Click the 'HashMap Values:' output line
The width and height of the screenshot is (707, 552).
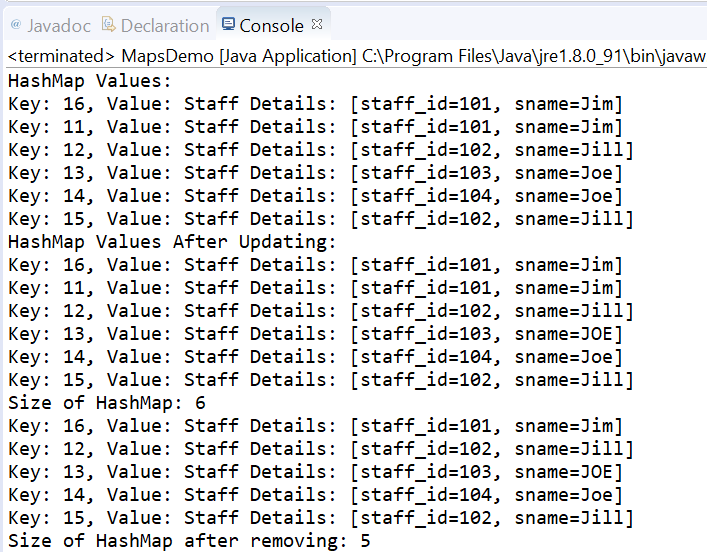[90, 81]
